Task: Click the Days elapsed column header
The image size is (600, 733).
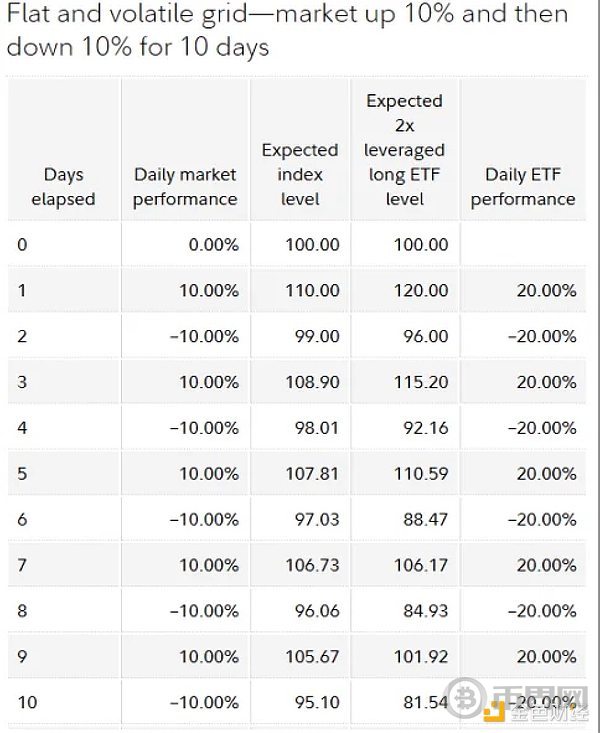Action: (63, 187)
